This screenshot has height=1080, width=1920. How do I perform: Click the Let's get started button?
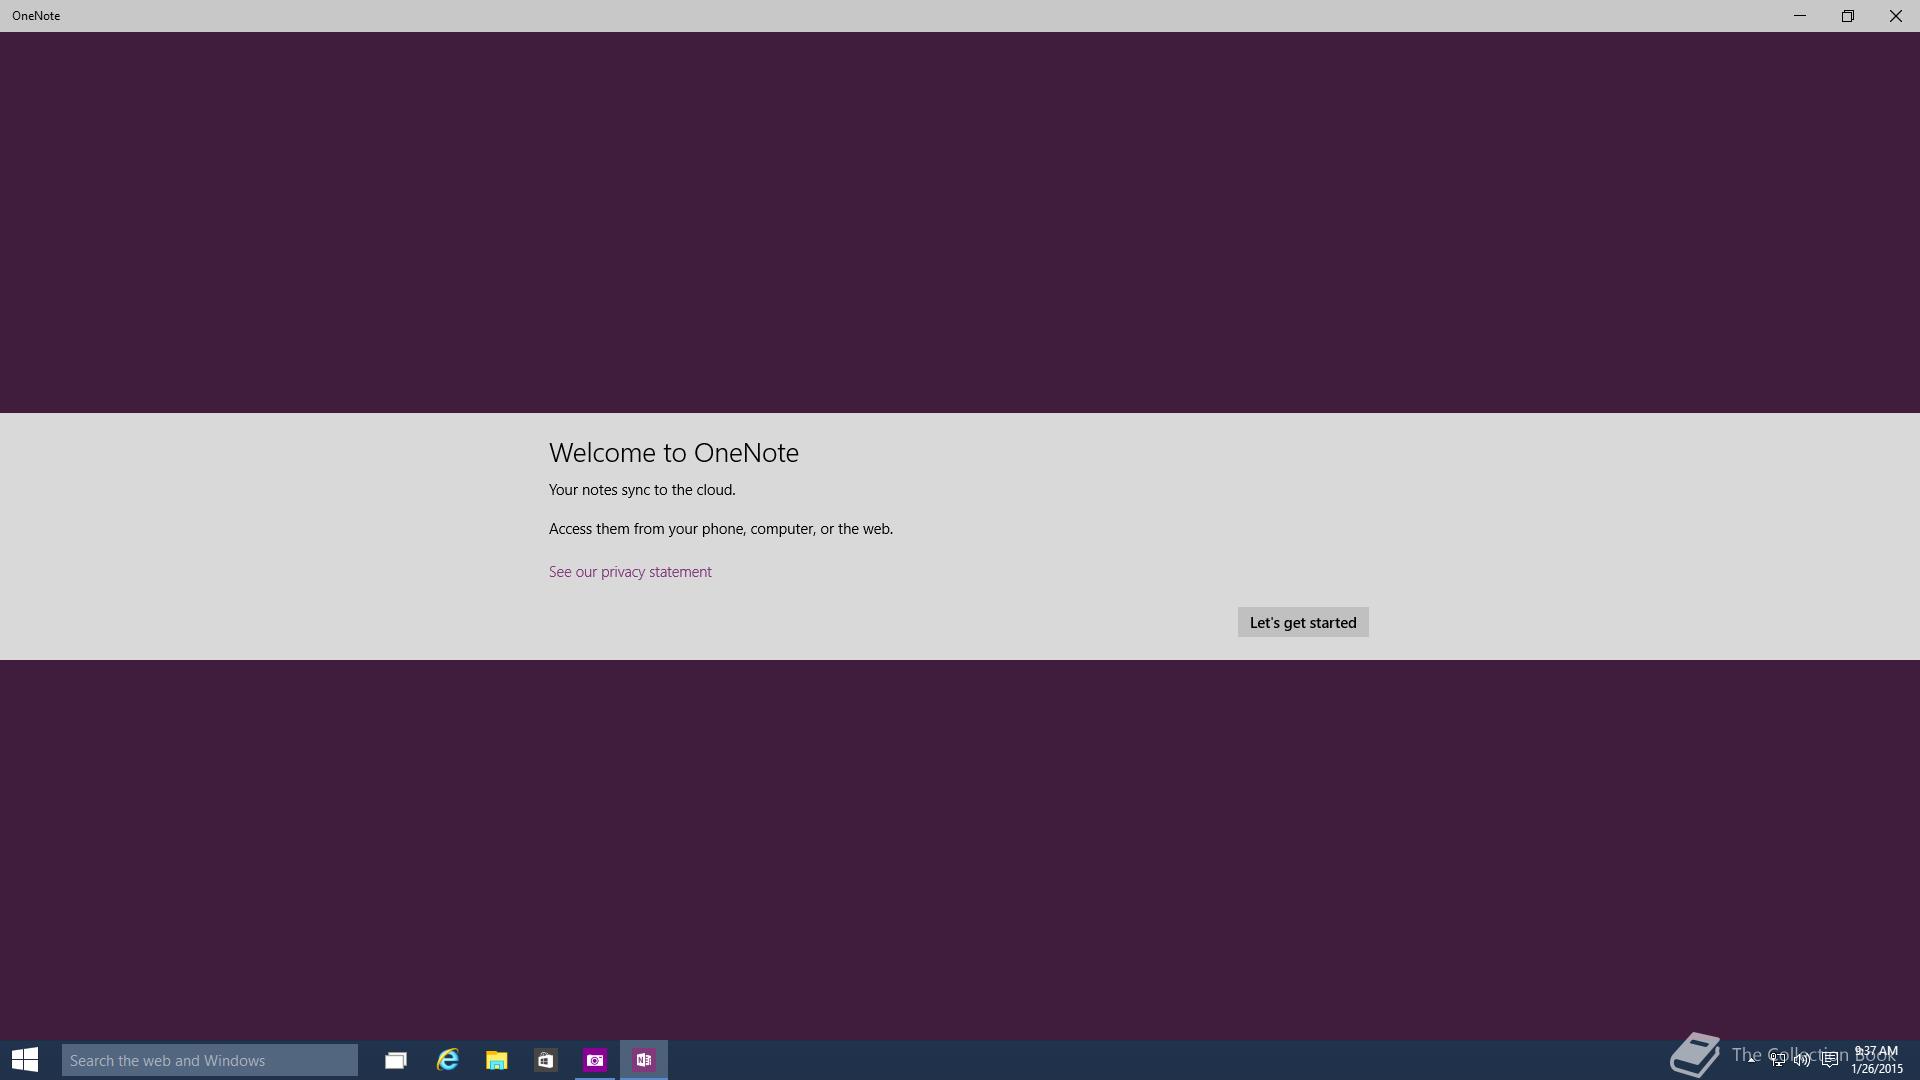(1303, 622)
